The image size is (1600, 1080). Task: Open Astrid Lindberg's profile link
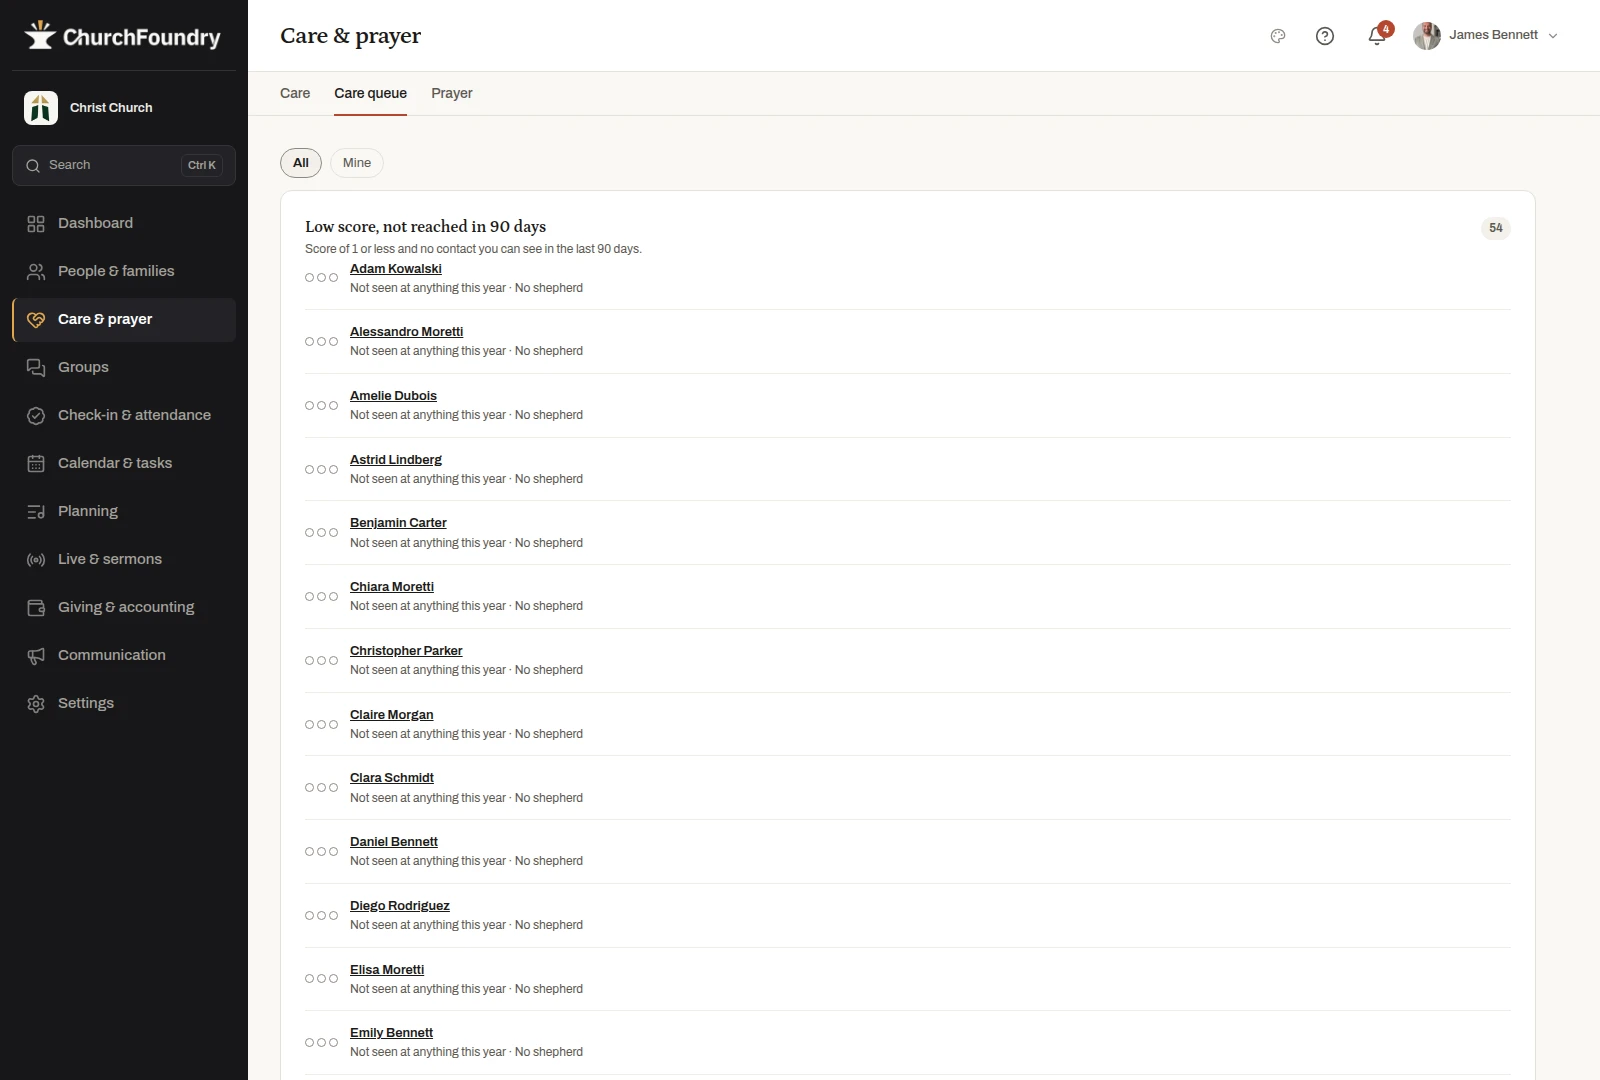396,460
